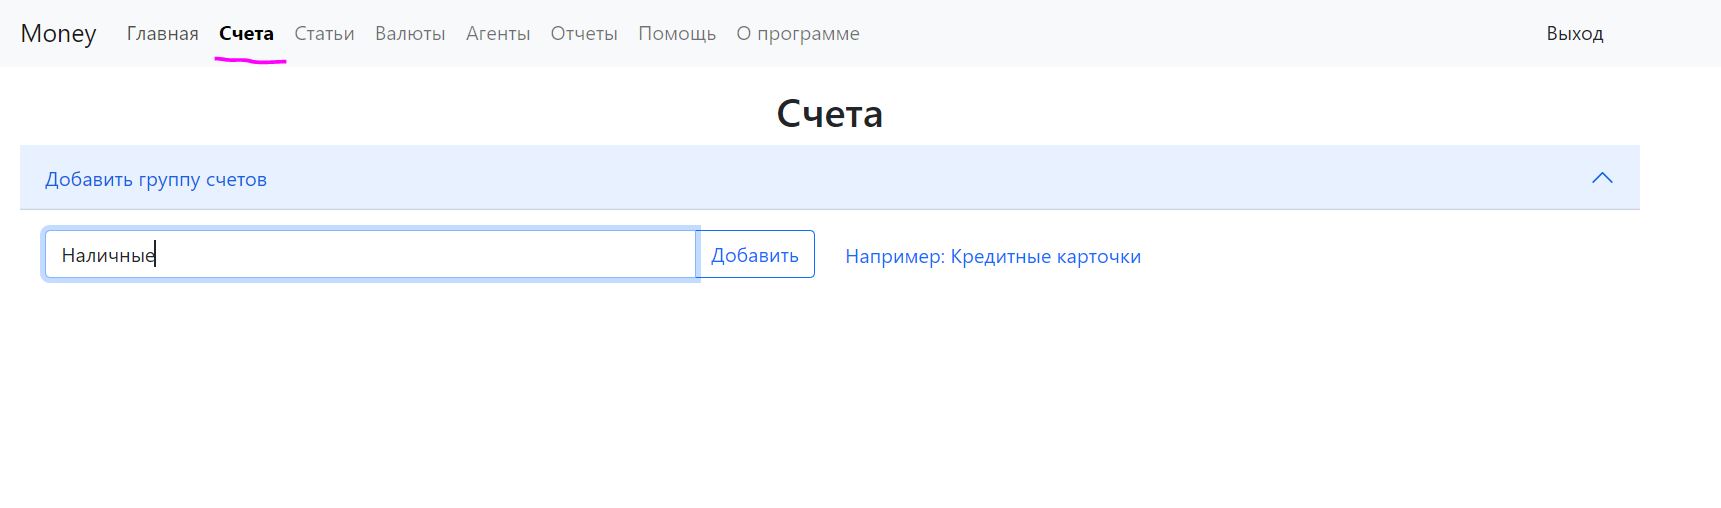Navigate to Валюты
Image resolution: width=1721 pixels, height=508 pixels.
(x=410, y=33)
